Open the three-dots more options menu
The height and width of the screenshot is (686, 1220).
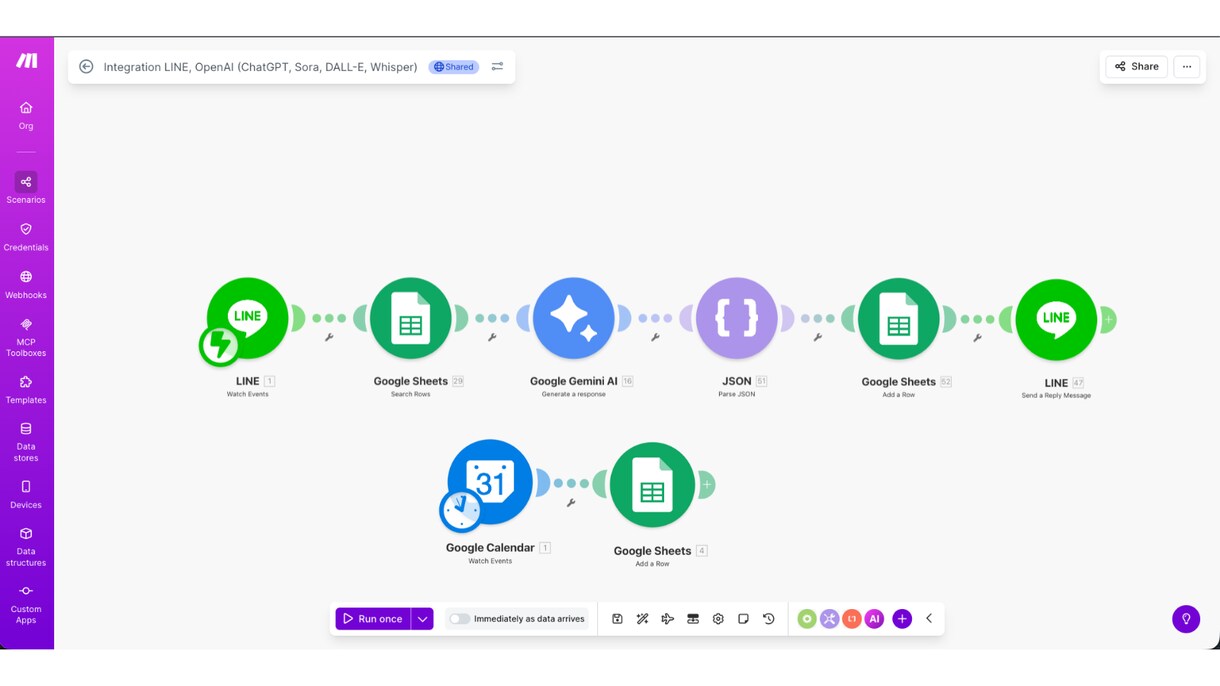pos(1187,67)
